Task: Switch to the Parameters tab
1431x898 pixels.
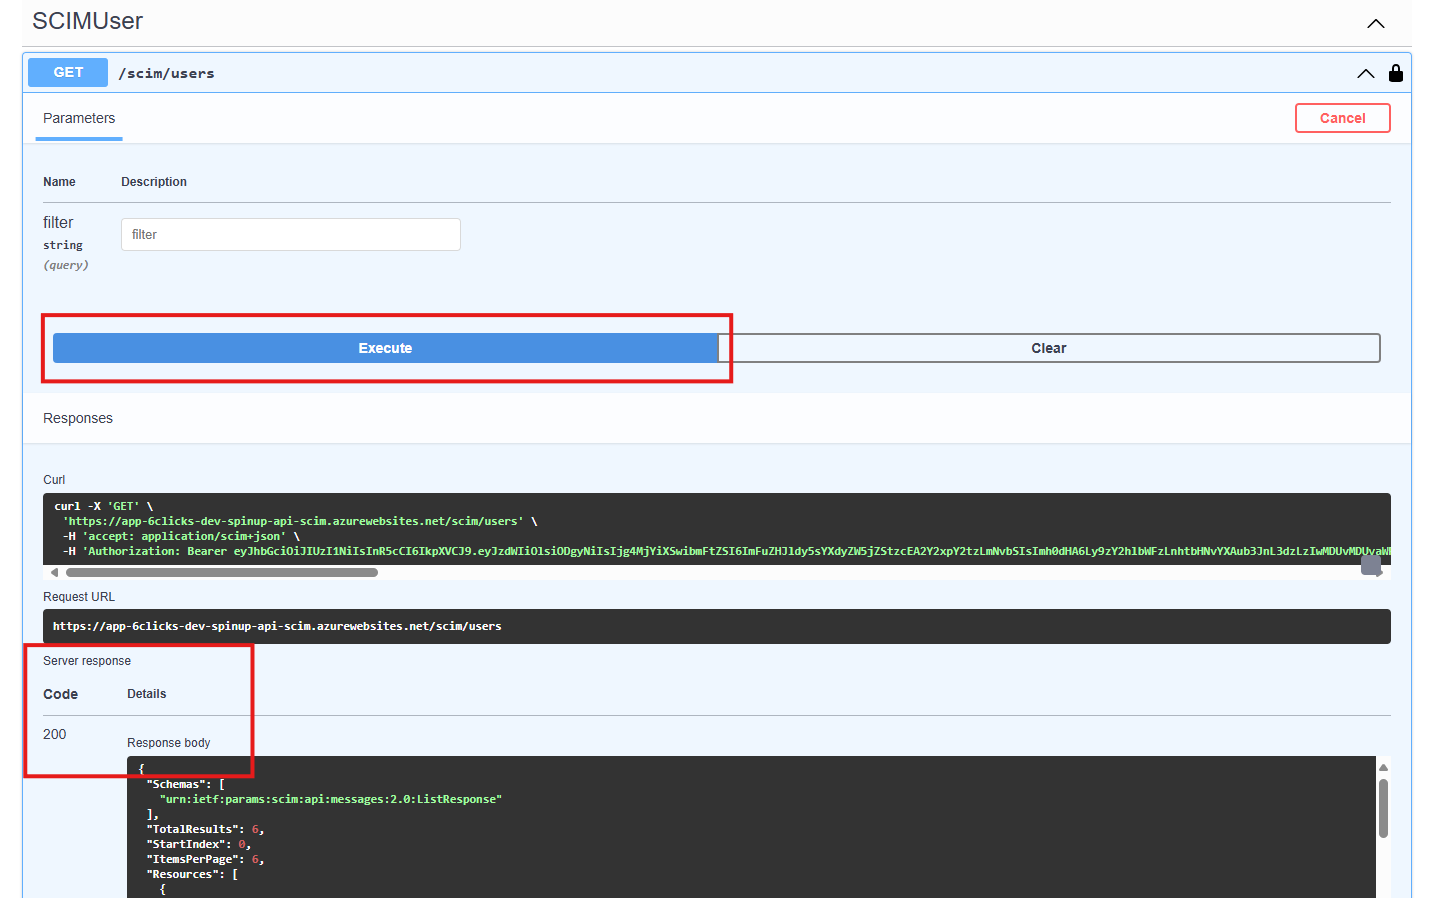Action: (78, 118)
